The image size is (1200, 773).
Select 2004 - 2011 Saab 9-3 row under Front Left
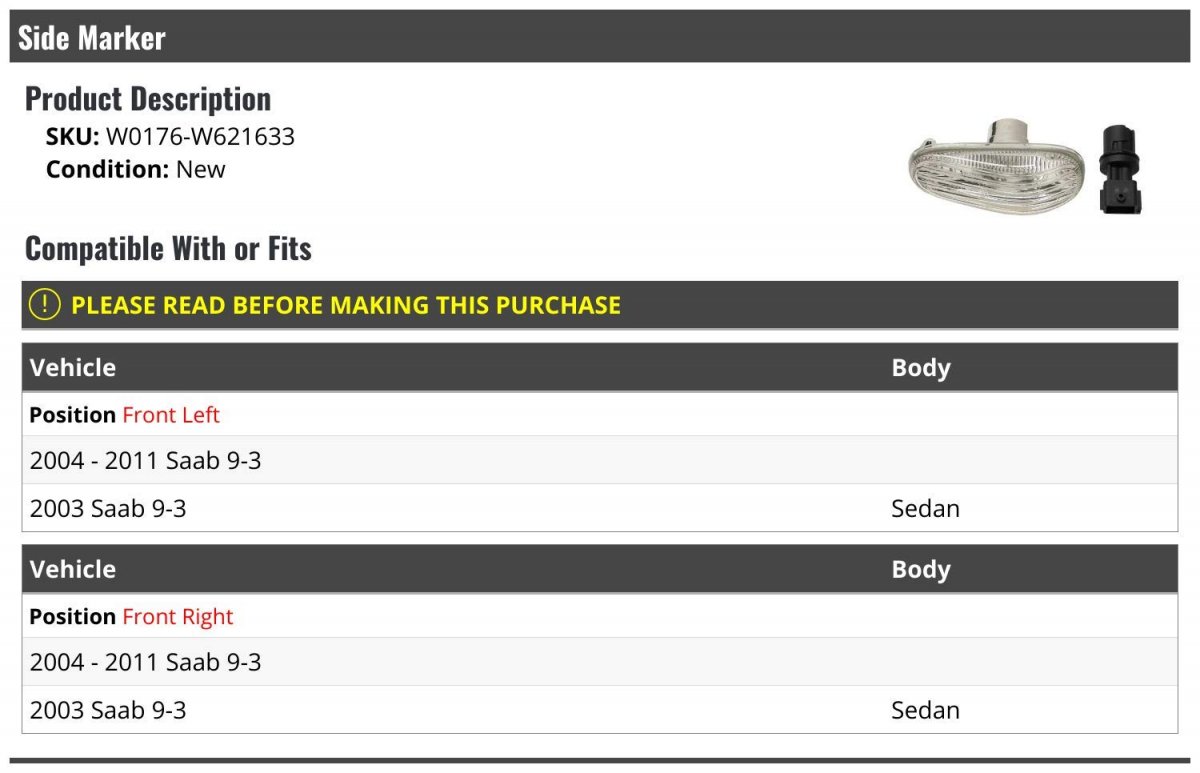click(x=600, y=460)
